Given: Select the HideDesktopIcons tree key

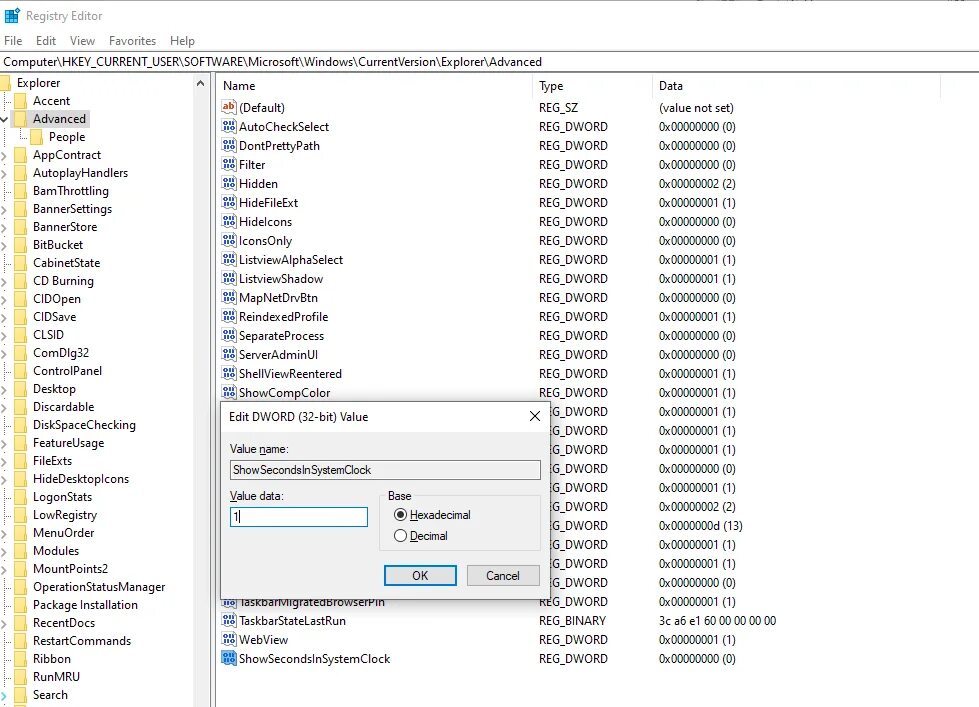Looking at the screenshot, I should coord(81,479).
